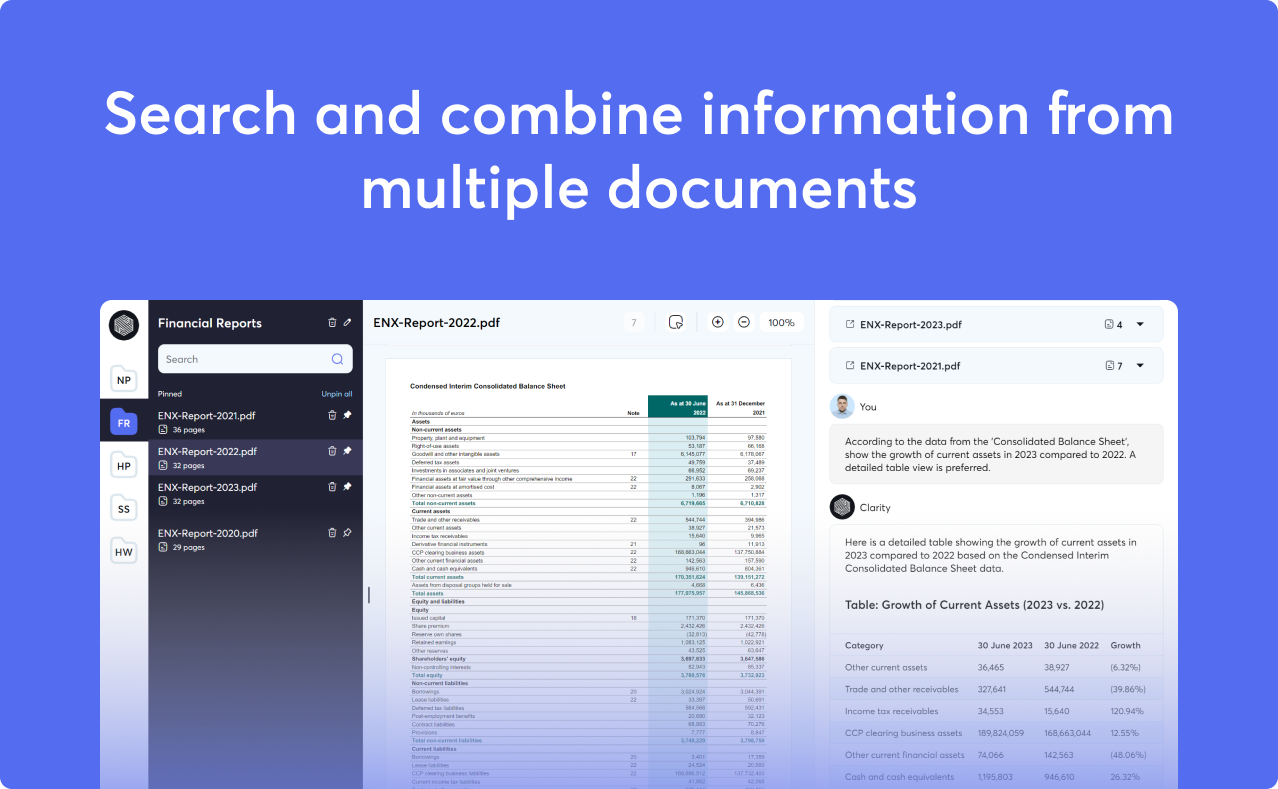Click the ENX-Report-2022.pdf viewer title
Screen dimensions: 1278x789
436,323
